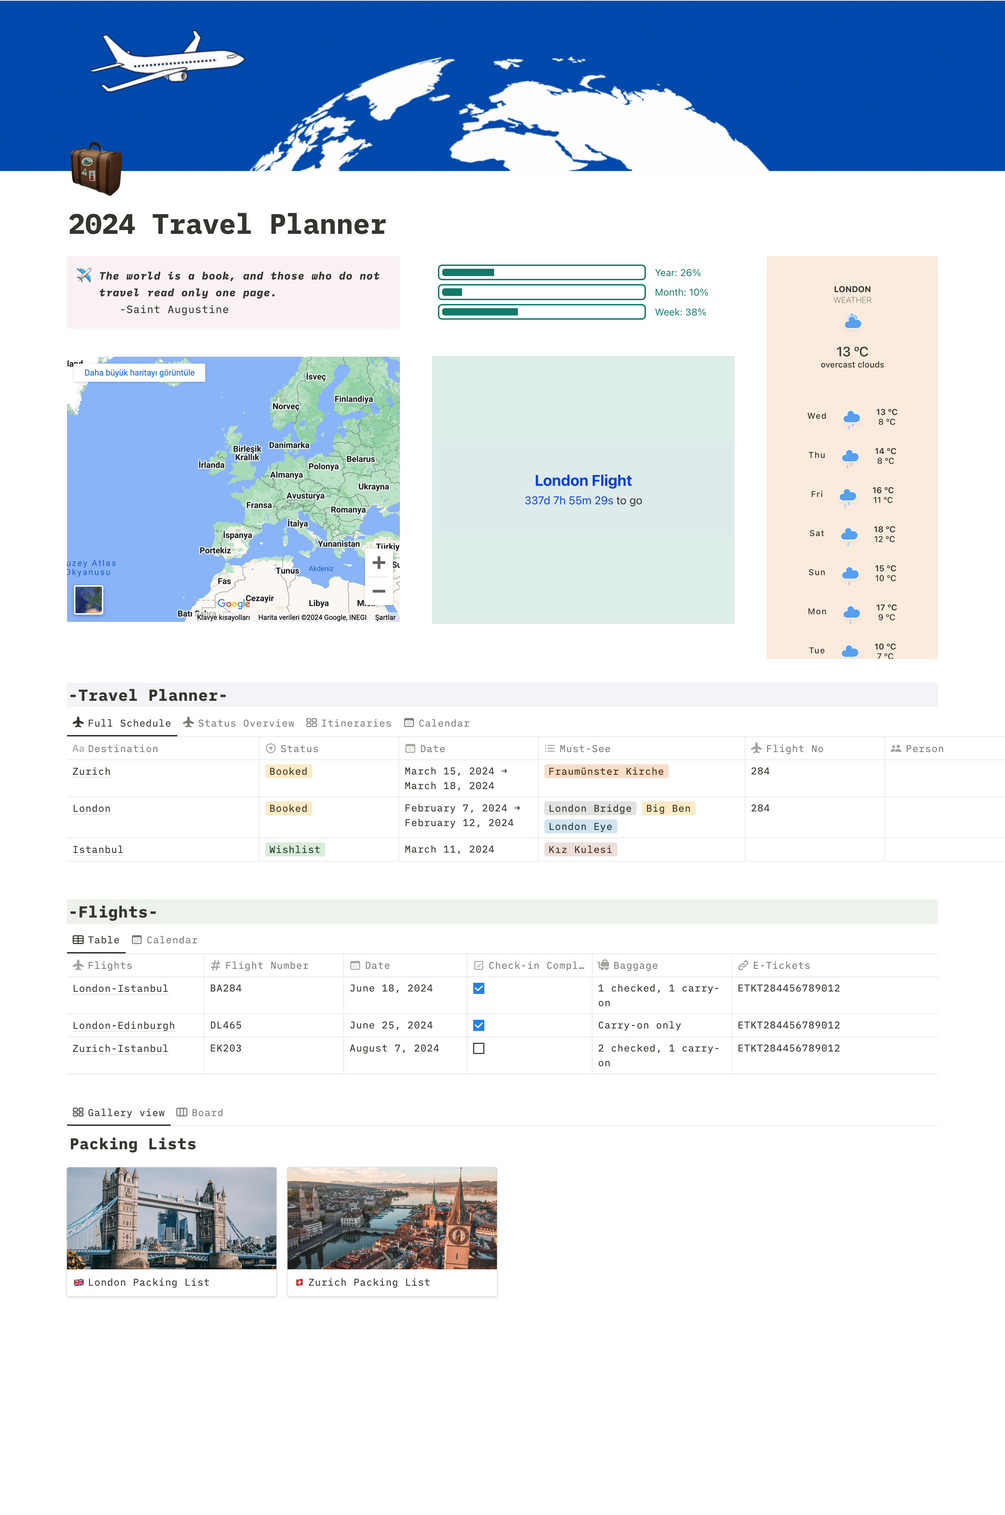Image resolution: width=1005 pixels, height=1515 pixels.
Task: Open London-Edinburgh flight entry
Action: [x=123, y=1026]
